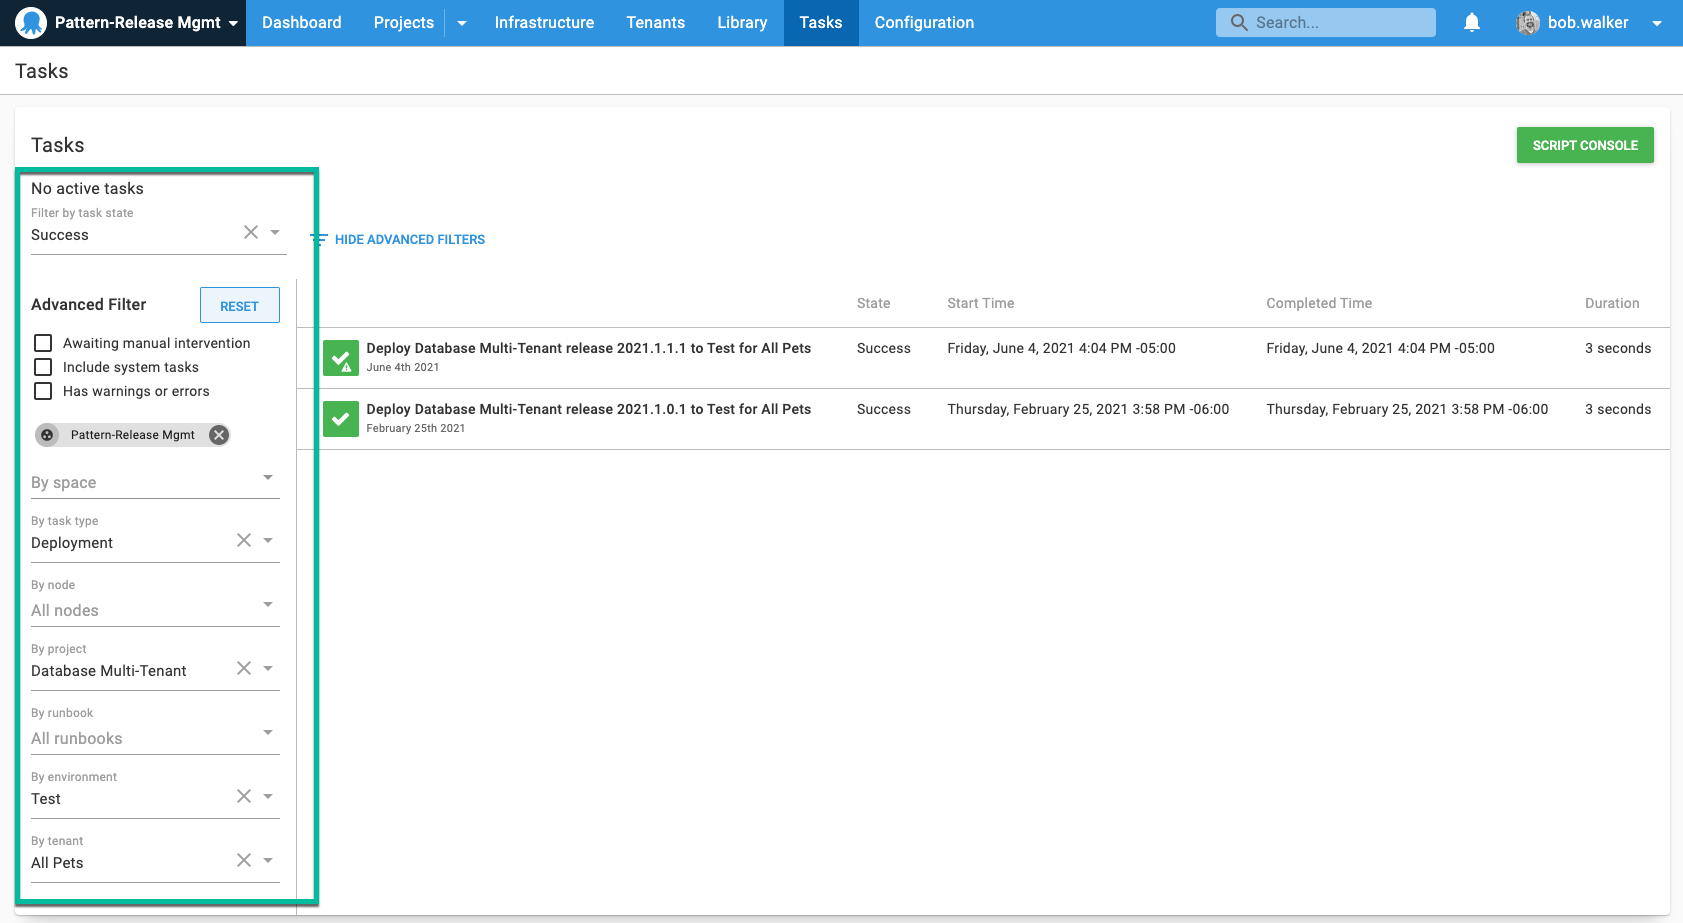1683x923 pixels.
Task: Open the Script Console
Action: point(1585,144)
